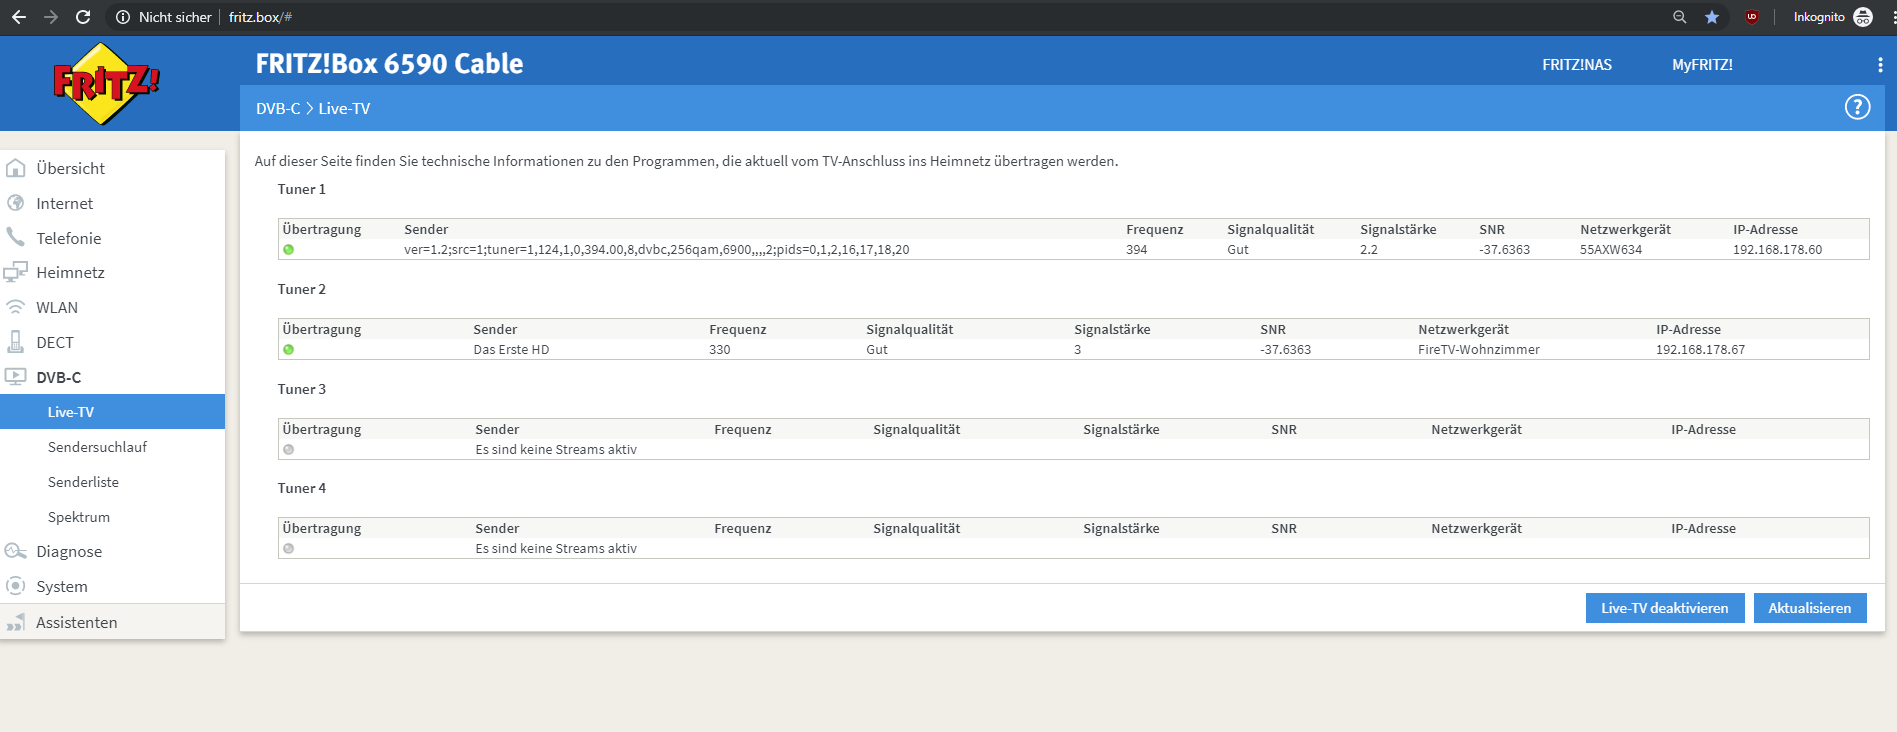The height and width of the screenshot is (732, 1897).
Task: Open the three-dot menu in the header
Action: click(x=1880, y=65)
